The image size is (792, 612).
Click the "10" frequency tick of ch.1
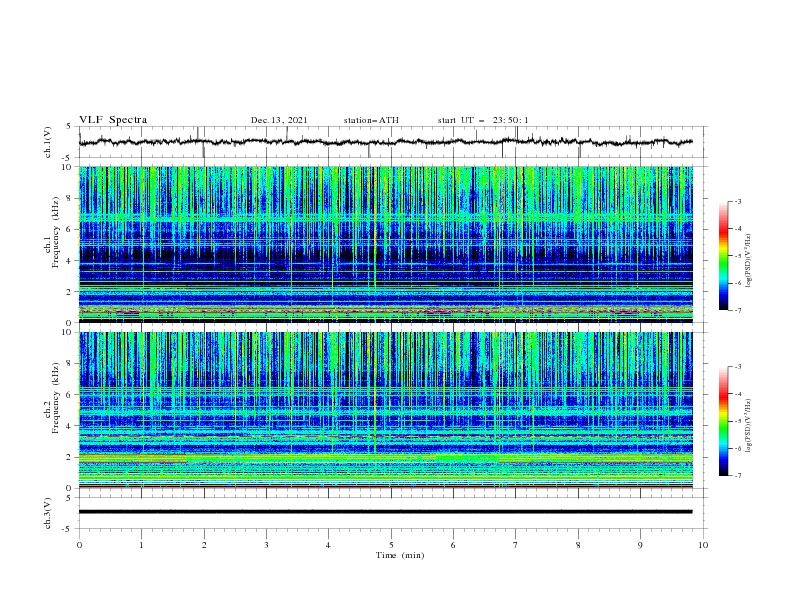pos(68,167)
